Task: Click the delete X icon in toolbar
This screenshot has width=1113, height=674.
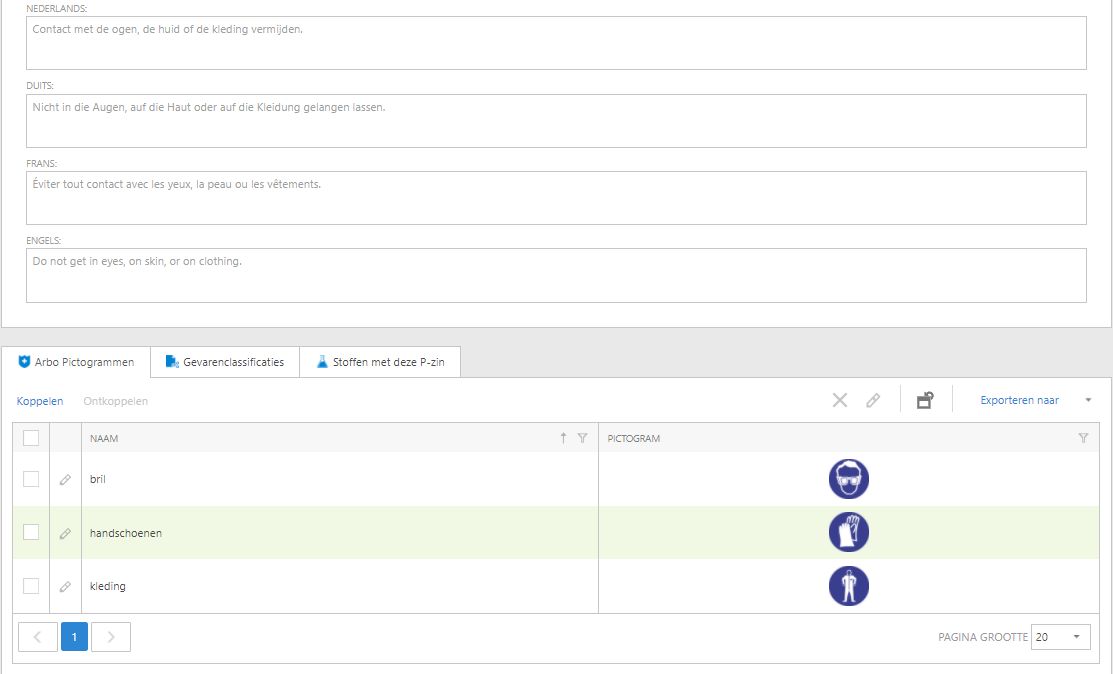Action: 840,400
